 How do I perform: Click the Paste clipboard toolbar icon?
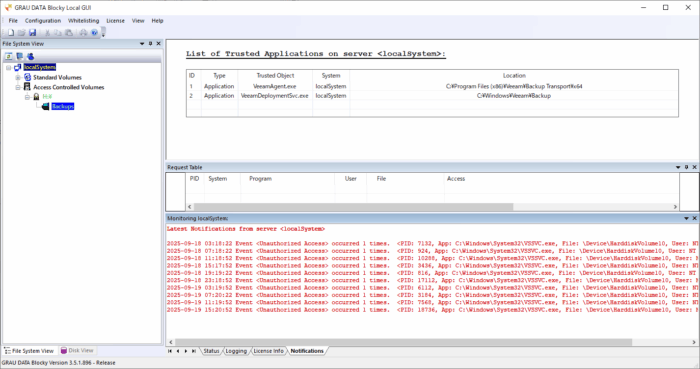69,33
